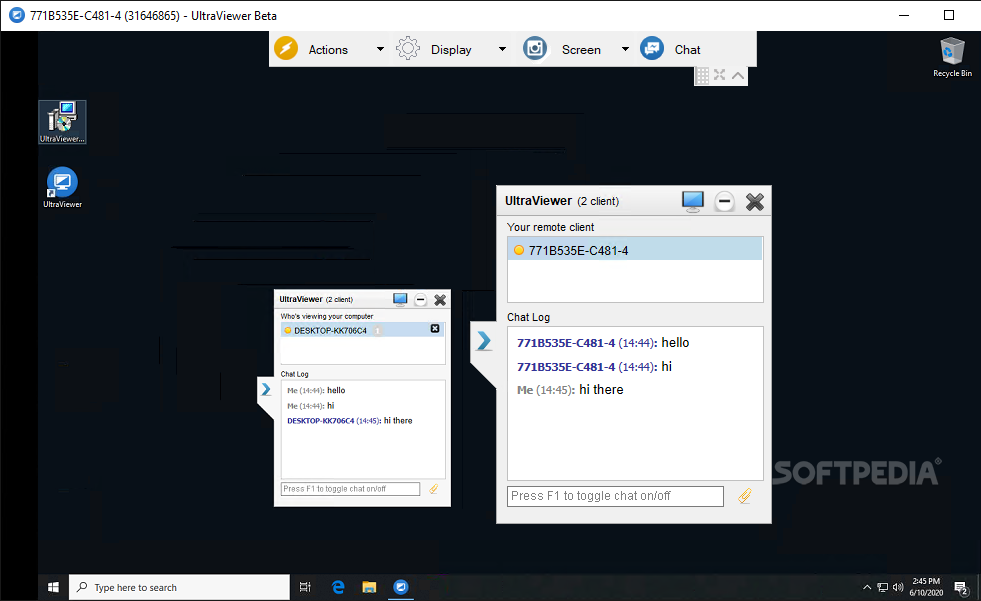
Task: Minimize the small UltraViewer chat panel
Action: tap(420, 300)
